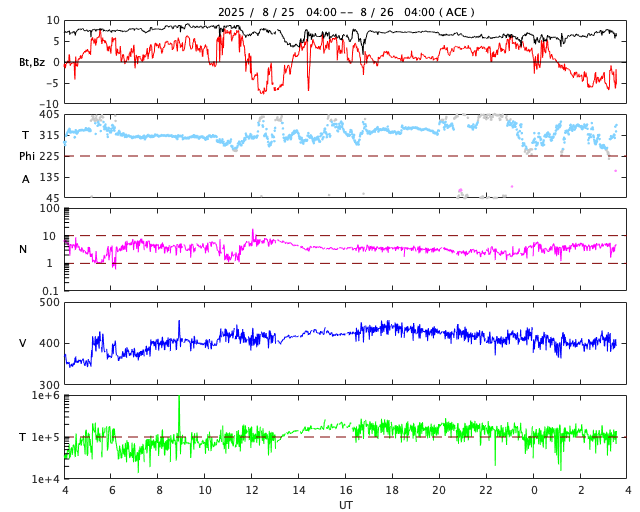The height and width of the screenshot is (512, 640).
Task: Click the 'UT' x-axis label
Action: [346, 505]
